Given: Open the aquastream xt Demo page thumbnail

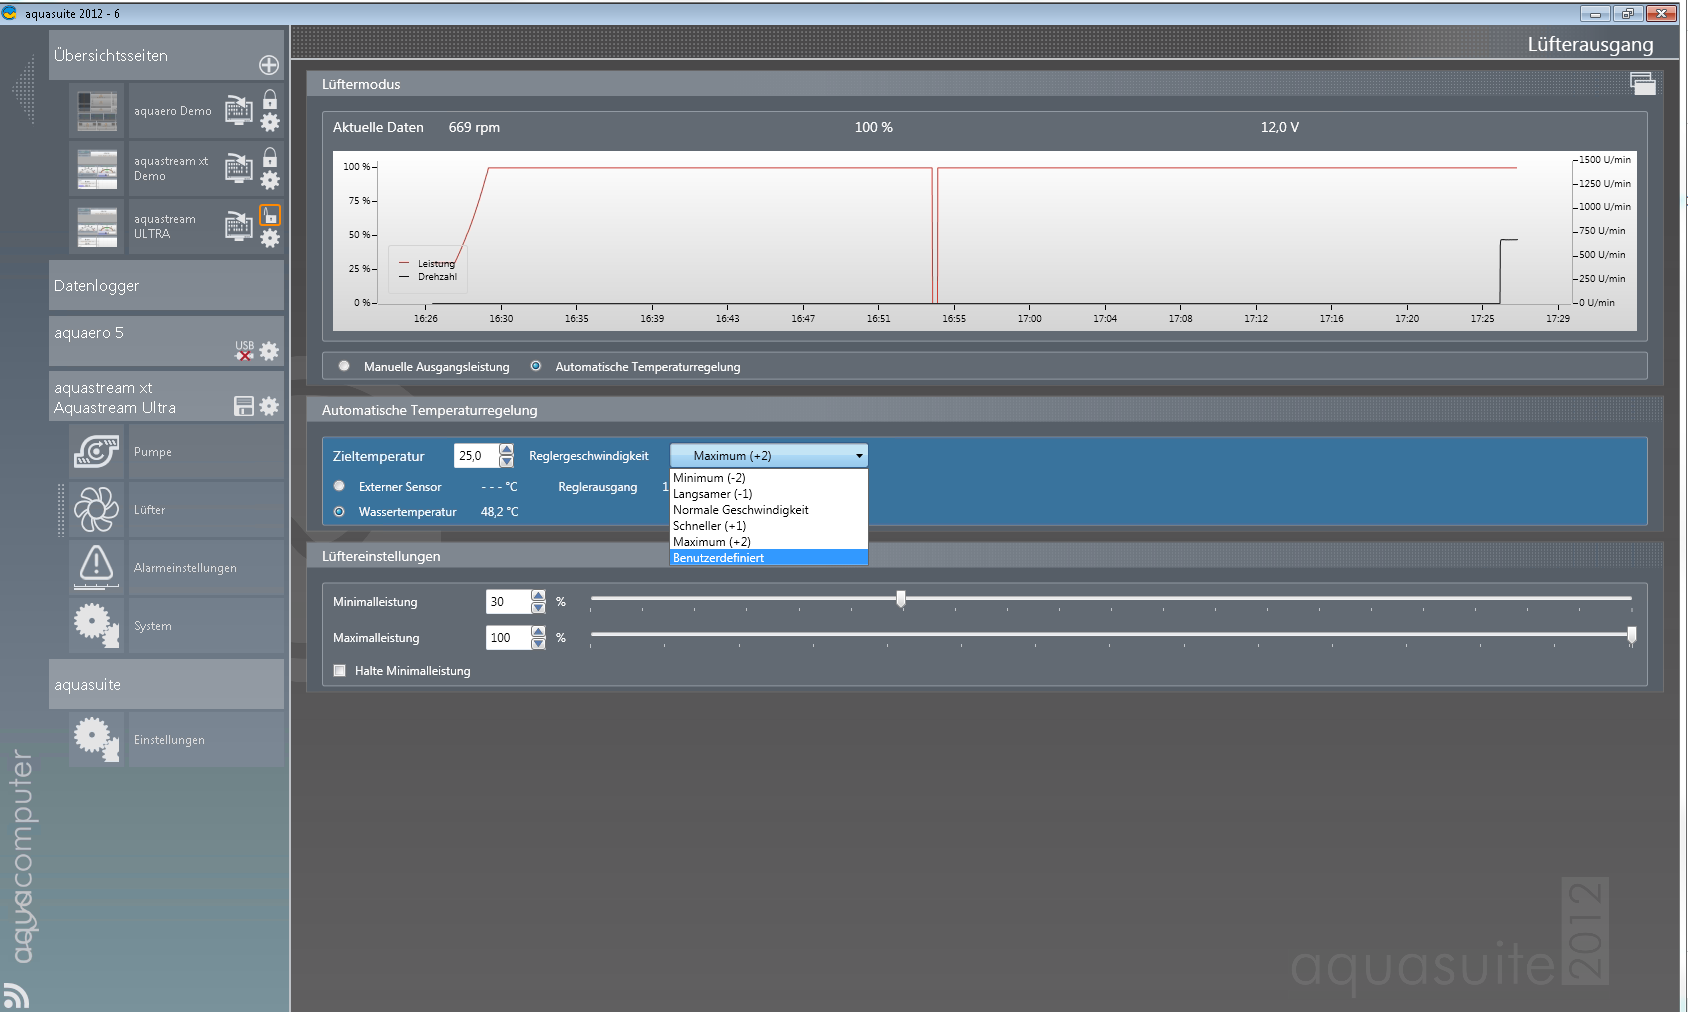Looking at the screenshot, I should pos(97,168).
